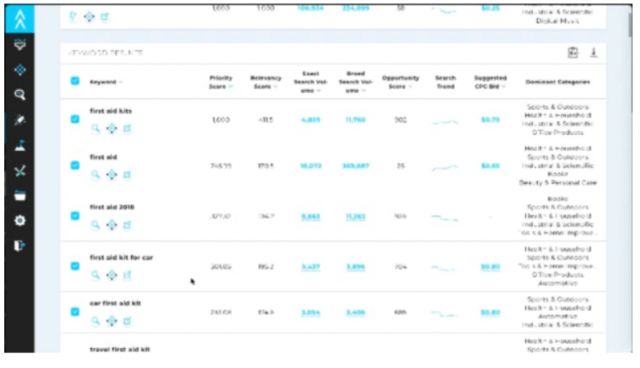
Task: Click the 'travel first aid kit' keyword text
Action: click(120, 349)
